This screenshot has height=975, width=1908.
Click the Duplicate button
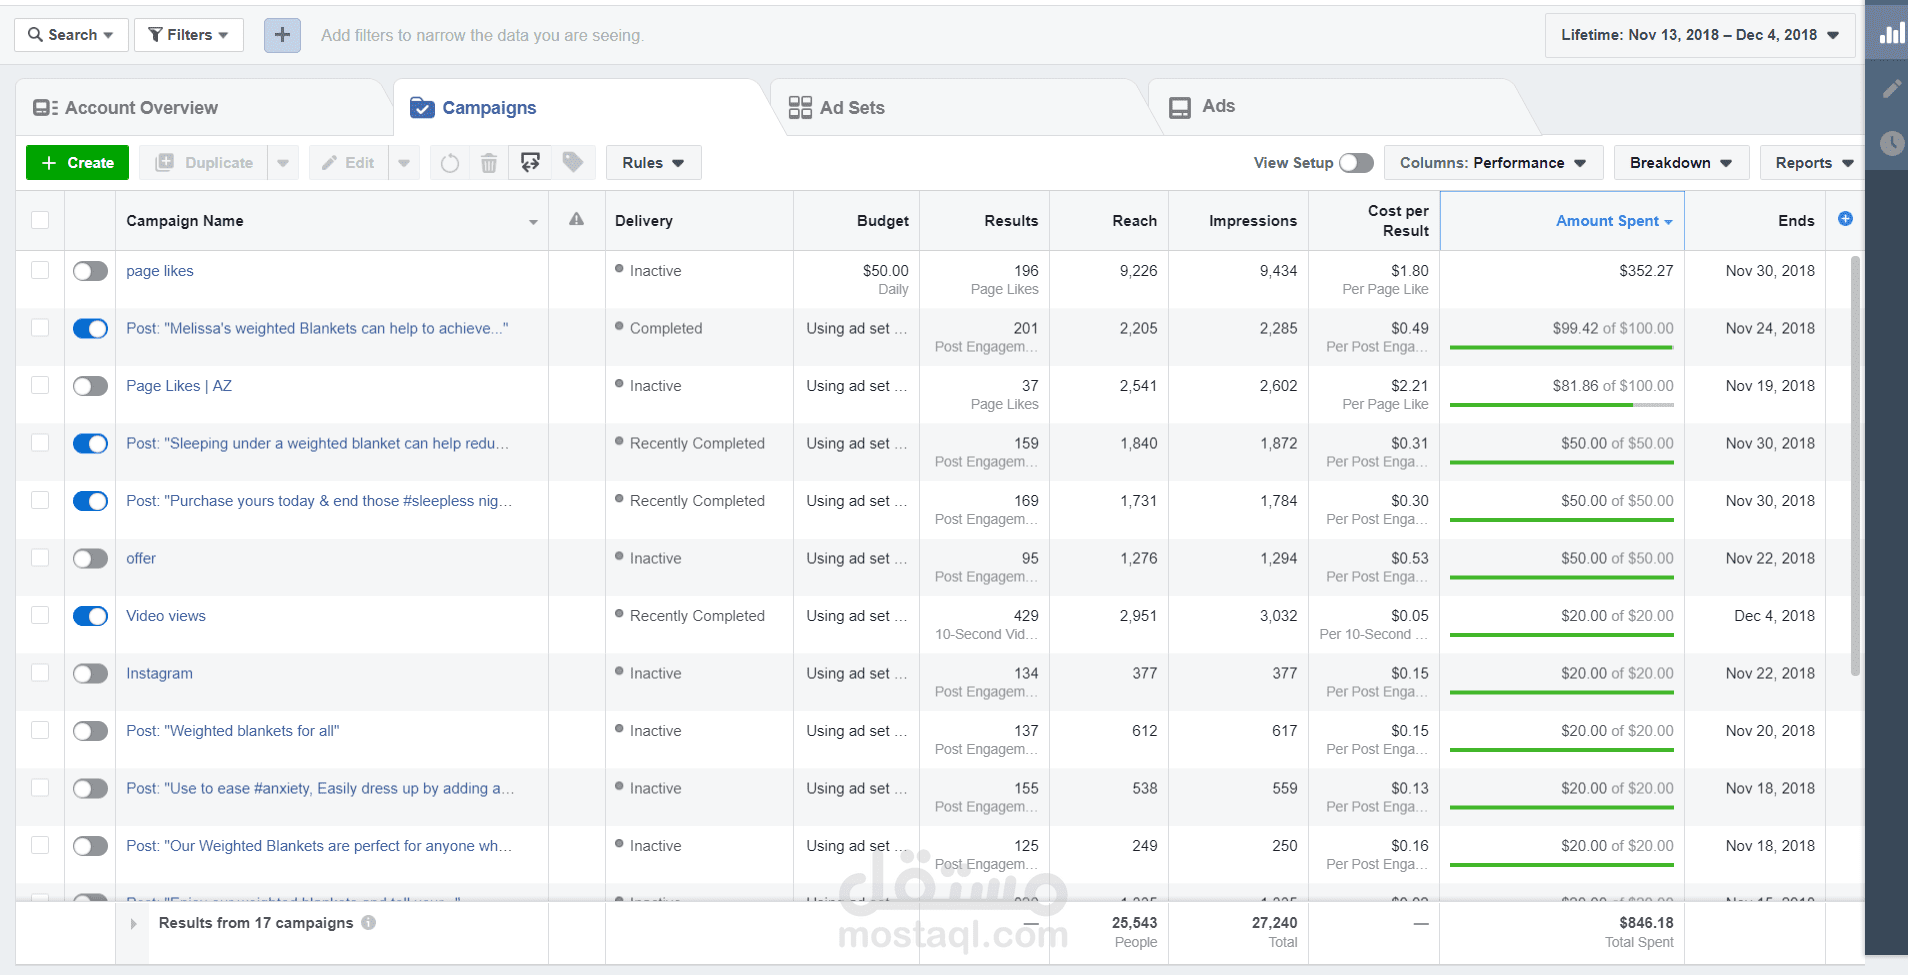204,163
